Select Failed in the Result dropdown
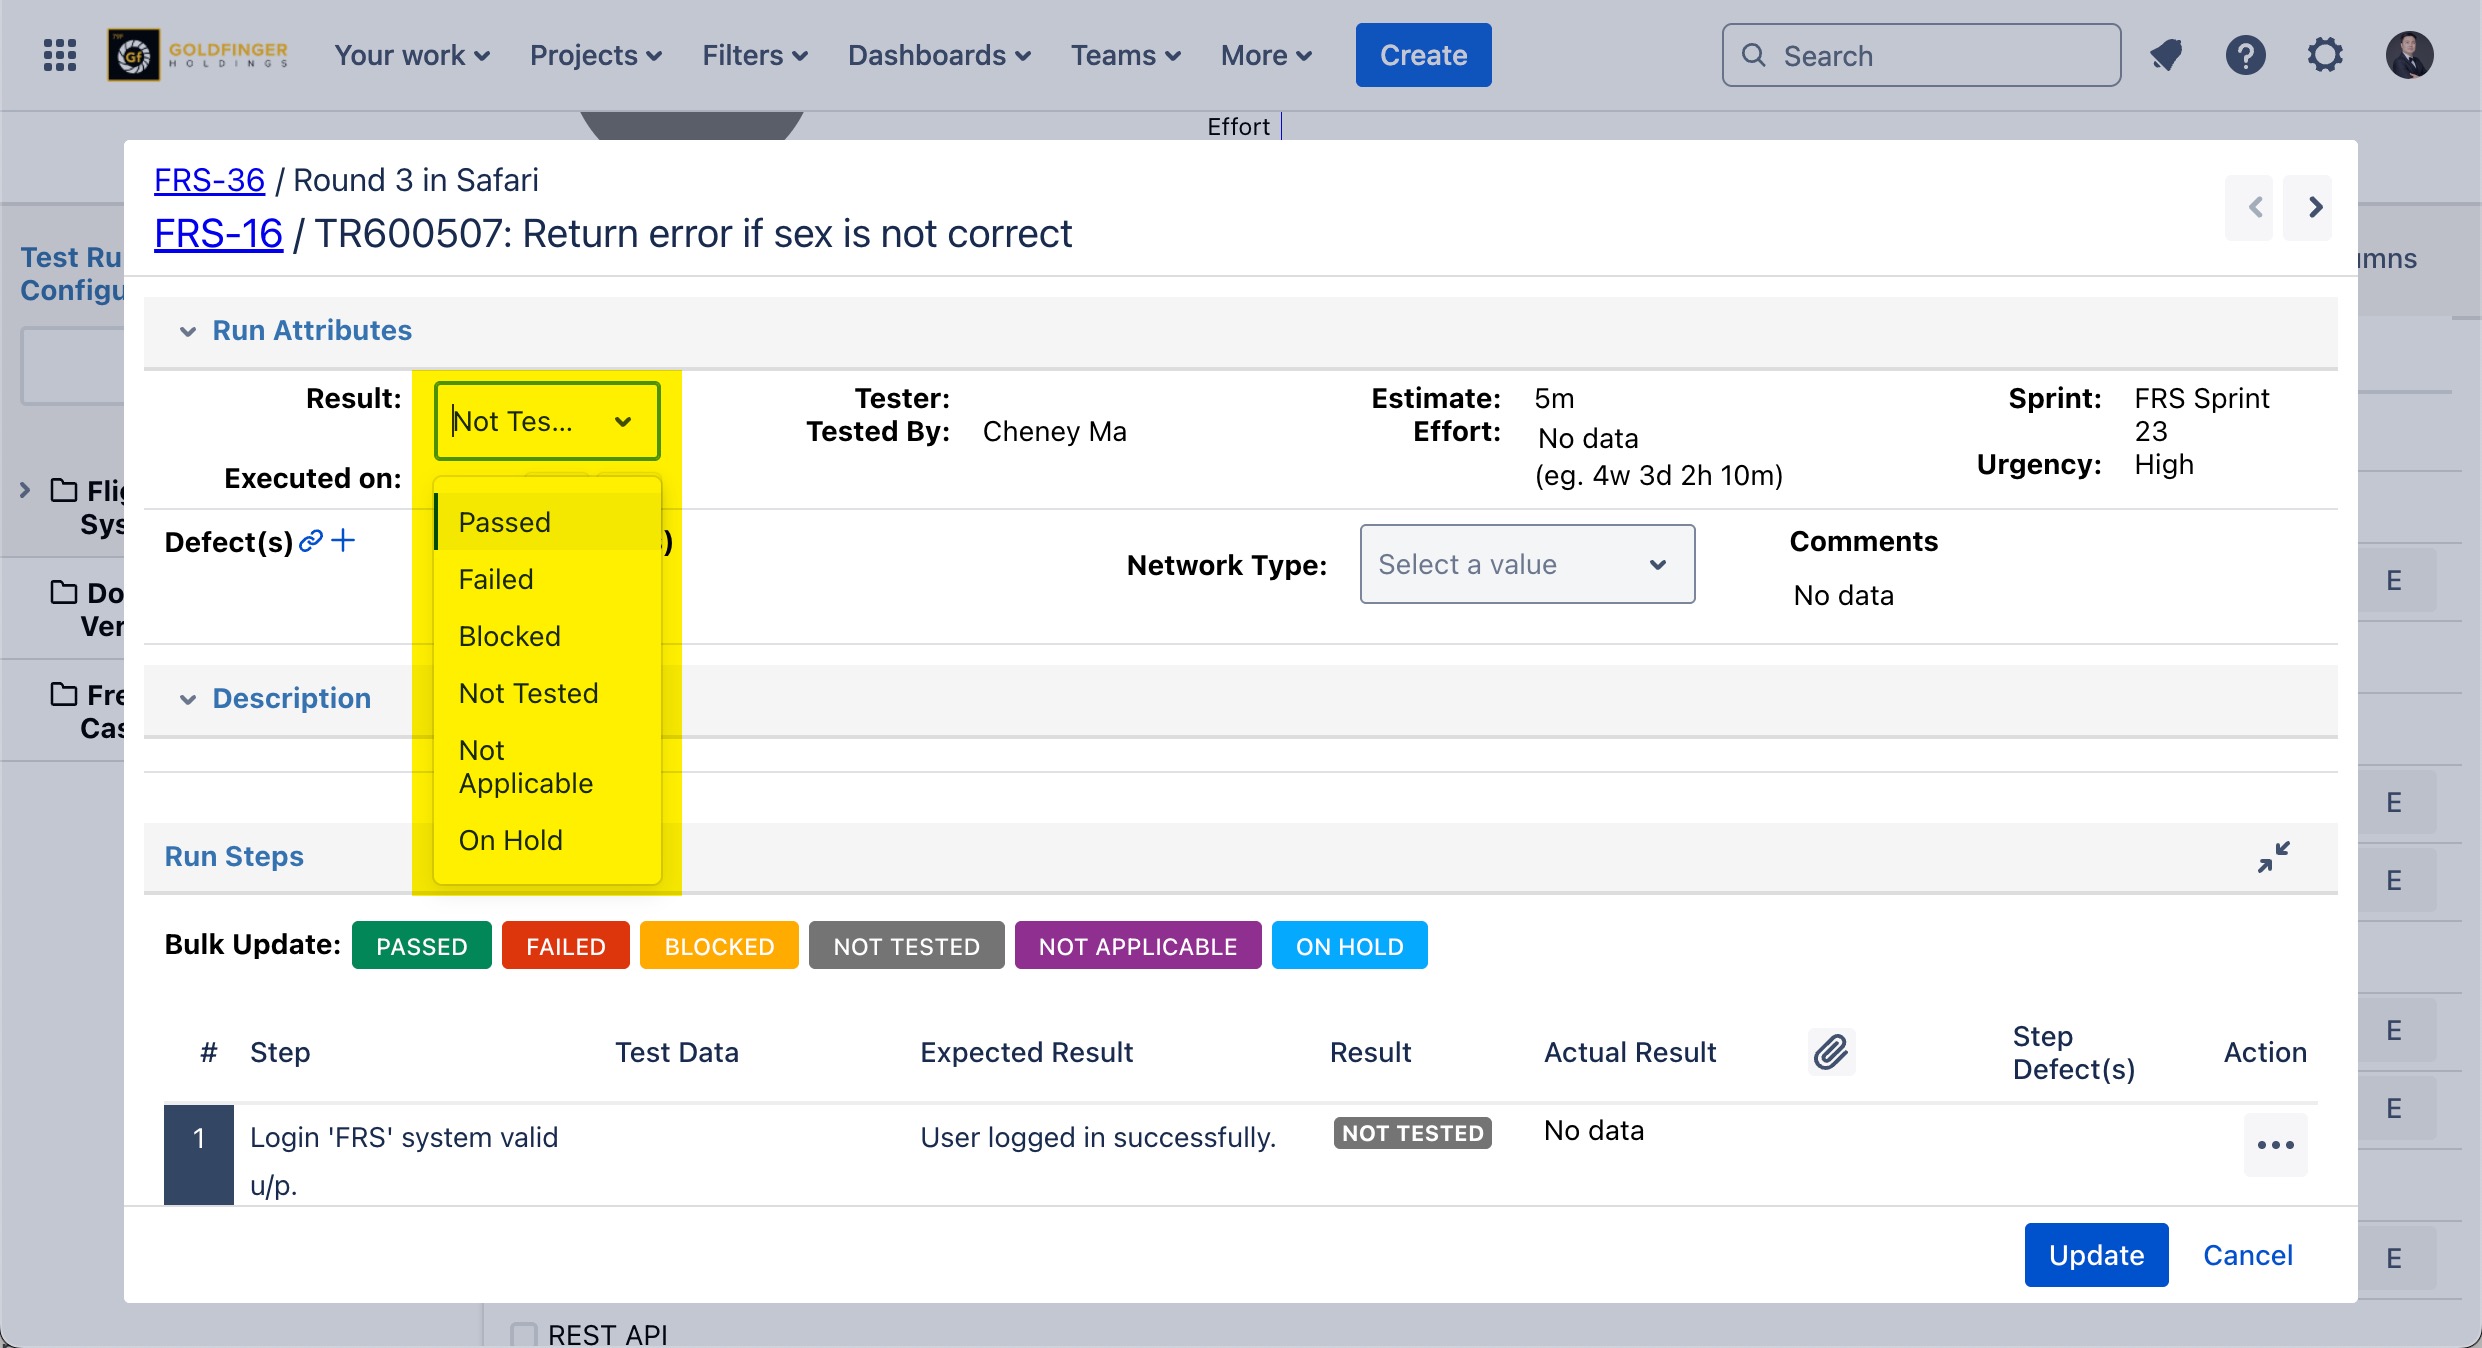The image size is (2482, 1348). pyautogui.click(x=496, y=579)
